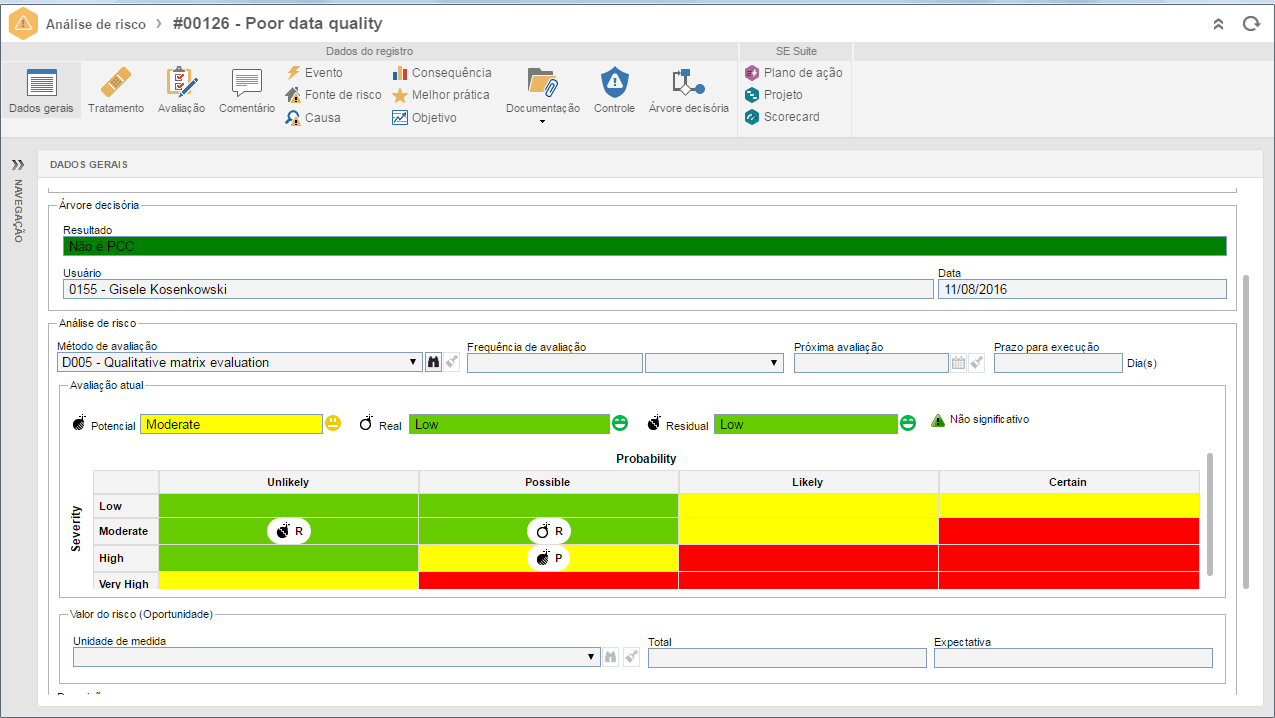The height and width of the screenshot is (718, 1275).
Task: Open the Árvore decisória icon
Action: [688, 82]
